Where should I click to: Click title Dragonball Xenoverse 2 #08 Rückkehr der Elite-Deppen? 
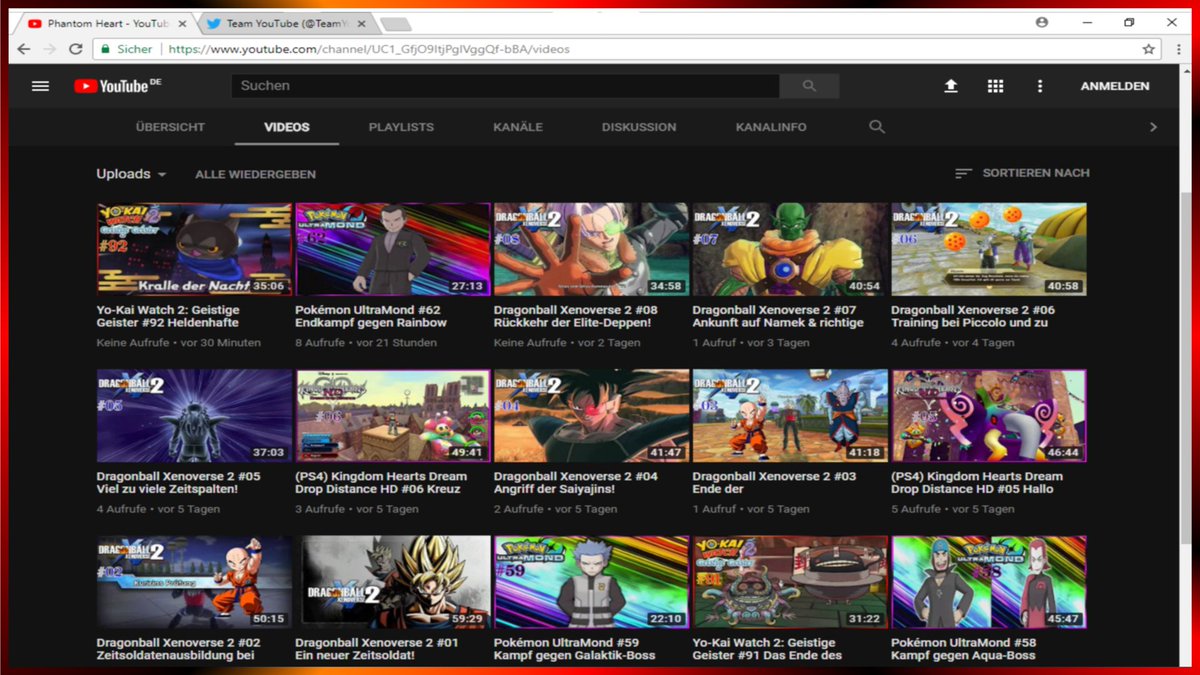click(x=576, y=316)
